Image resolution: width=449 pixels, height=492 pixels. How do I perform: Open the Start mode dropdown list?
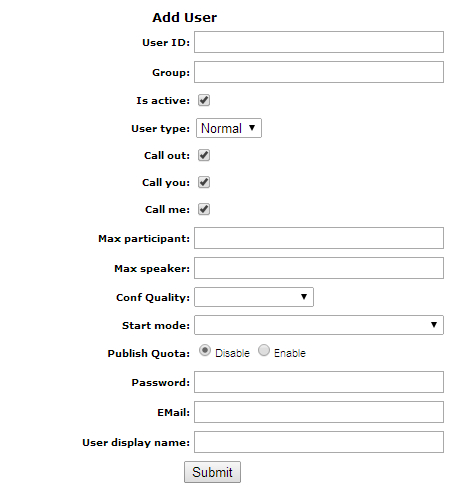pyautogui.click(x=319, y=325)
